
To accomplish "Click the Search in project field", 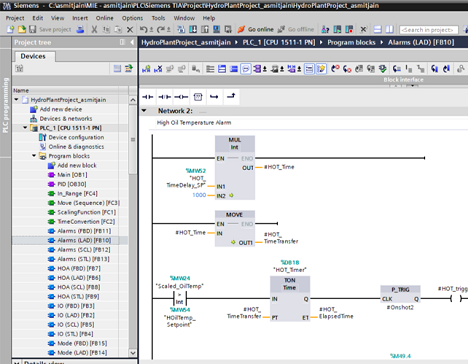I will pos(429,30).
